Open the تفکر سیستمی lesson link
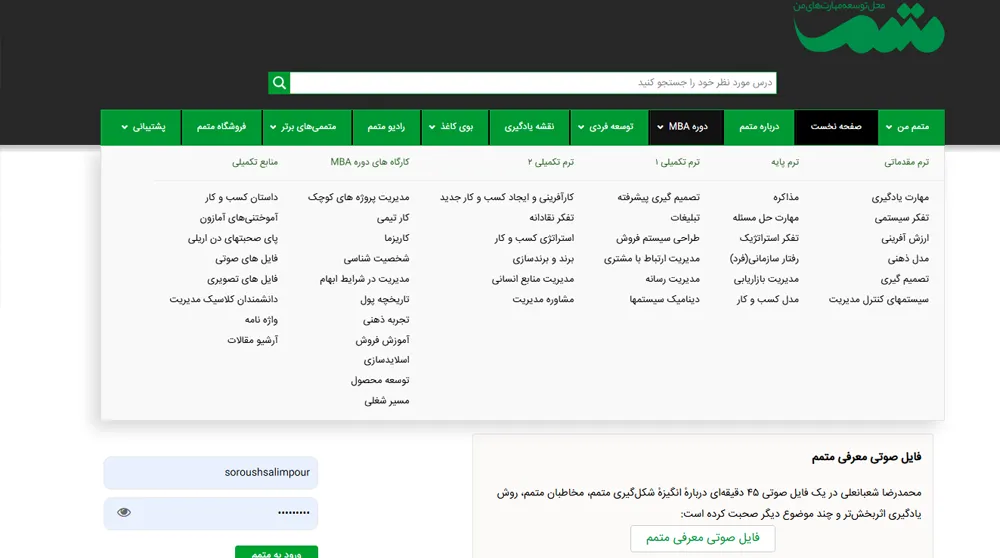This screenshot has width=1000, height=558. click(902, 218)
